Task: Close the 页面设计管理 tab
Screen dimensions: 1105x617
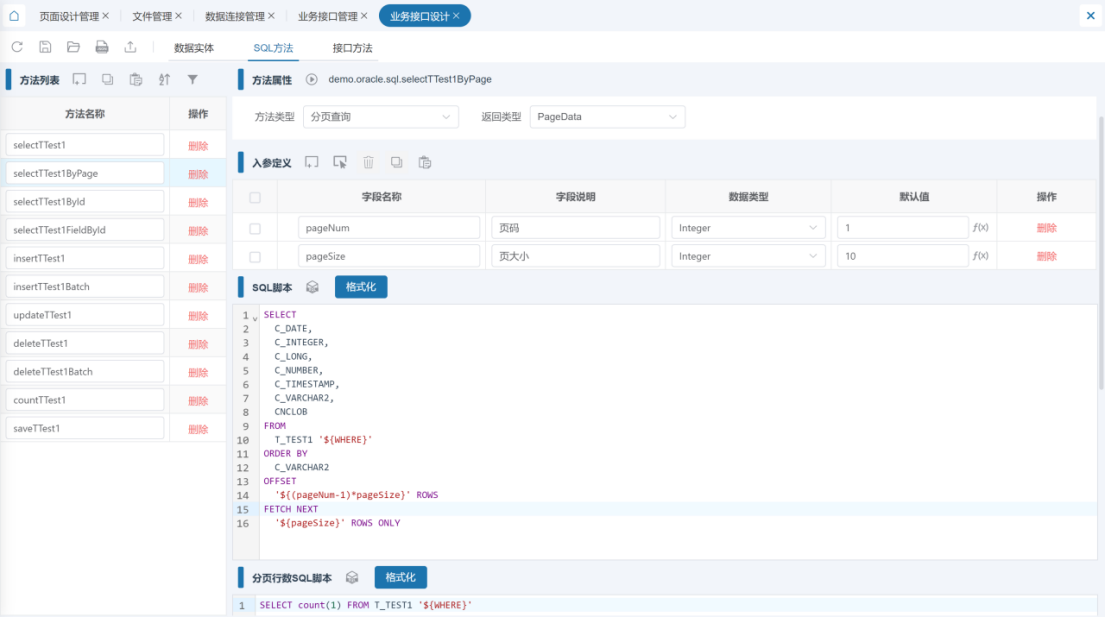Action: click(x=106, y=15)
